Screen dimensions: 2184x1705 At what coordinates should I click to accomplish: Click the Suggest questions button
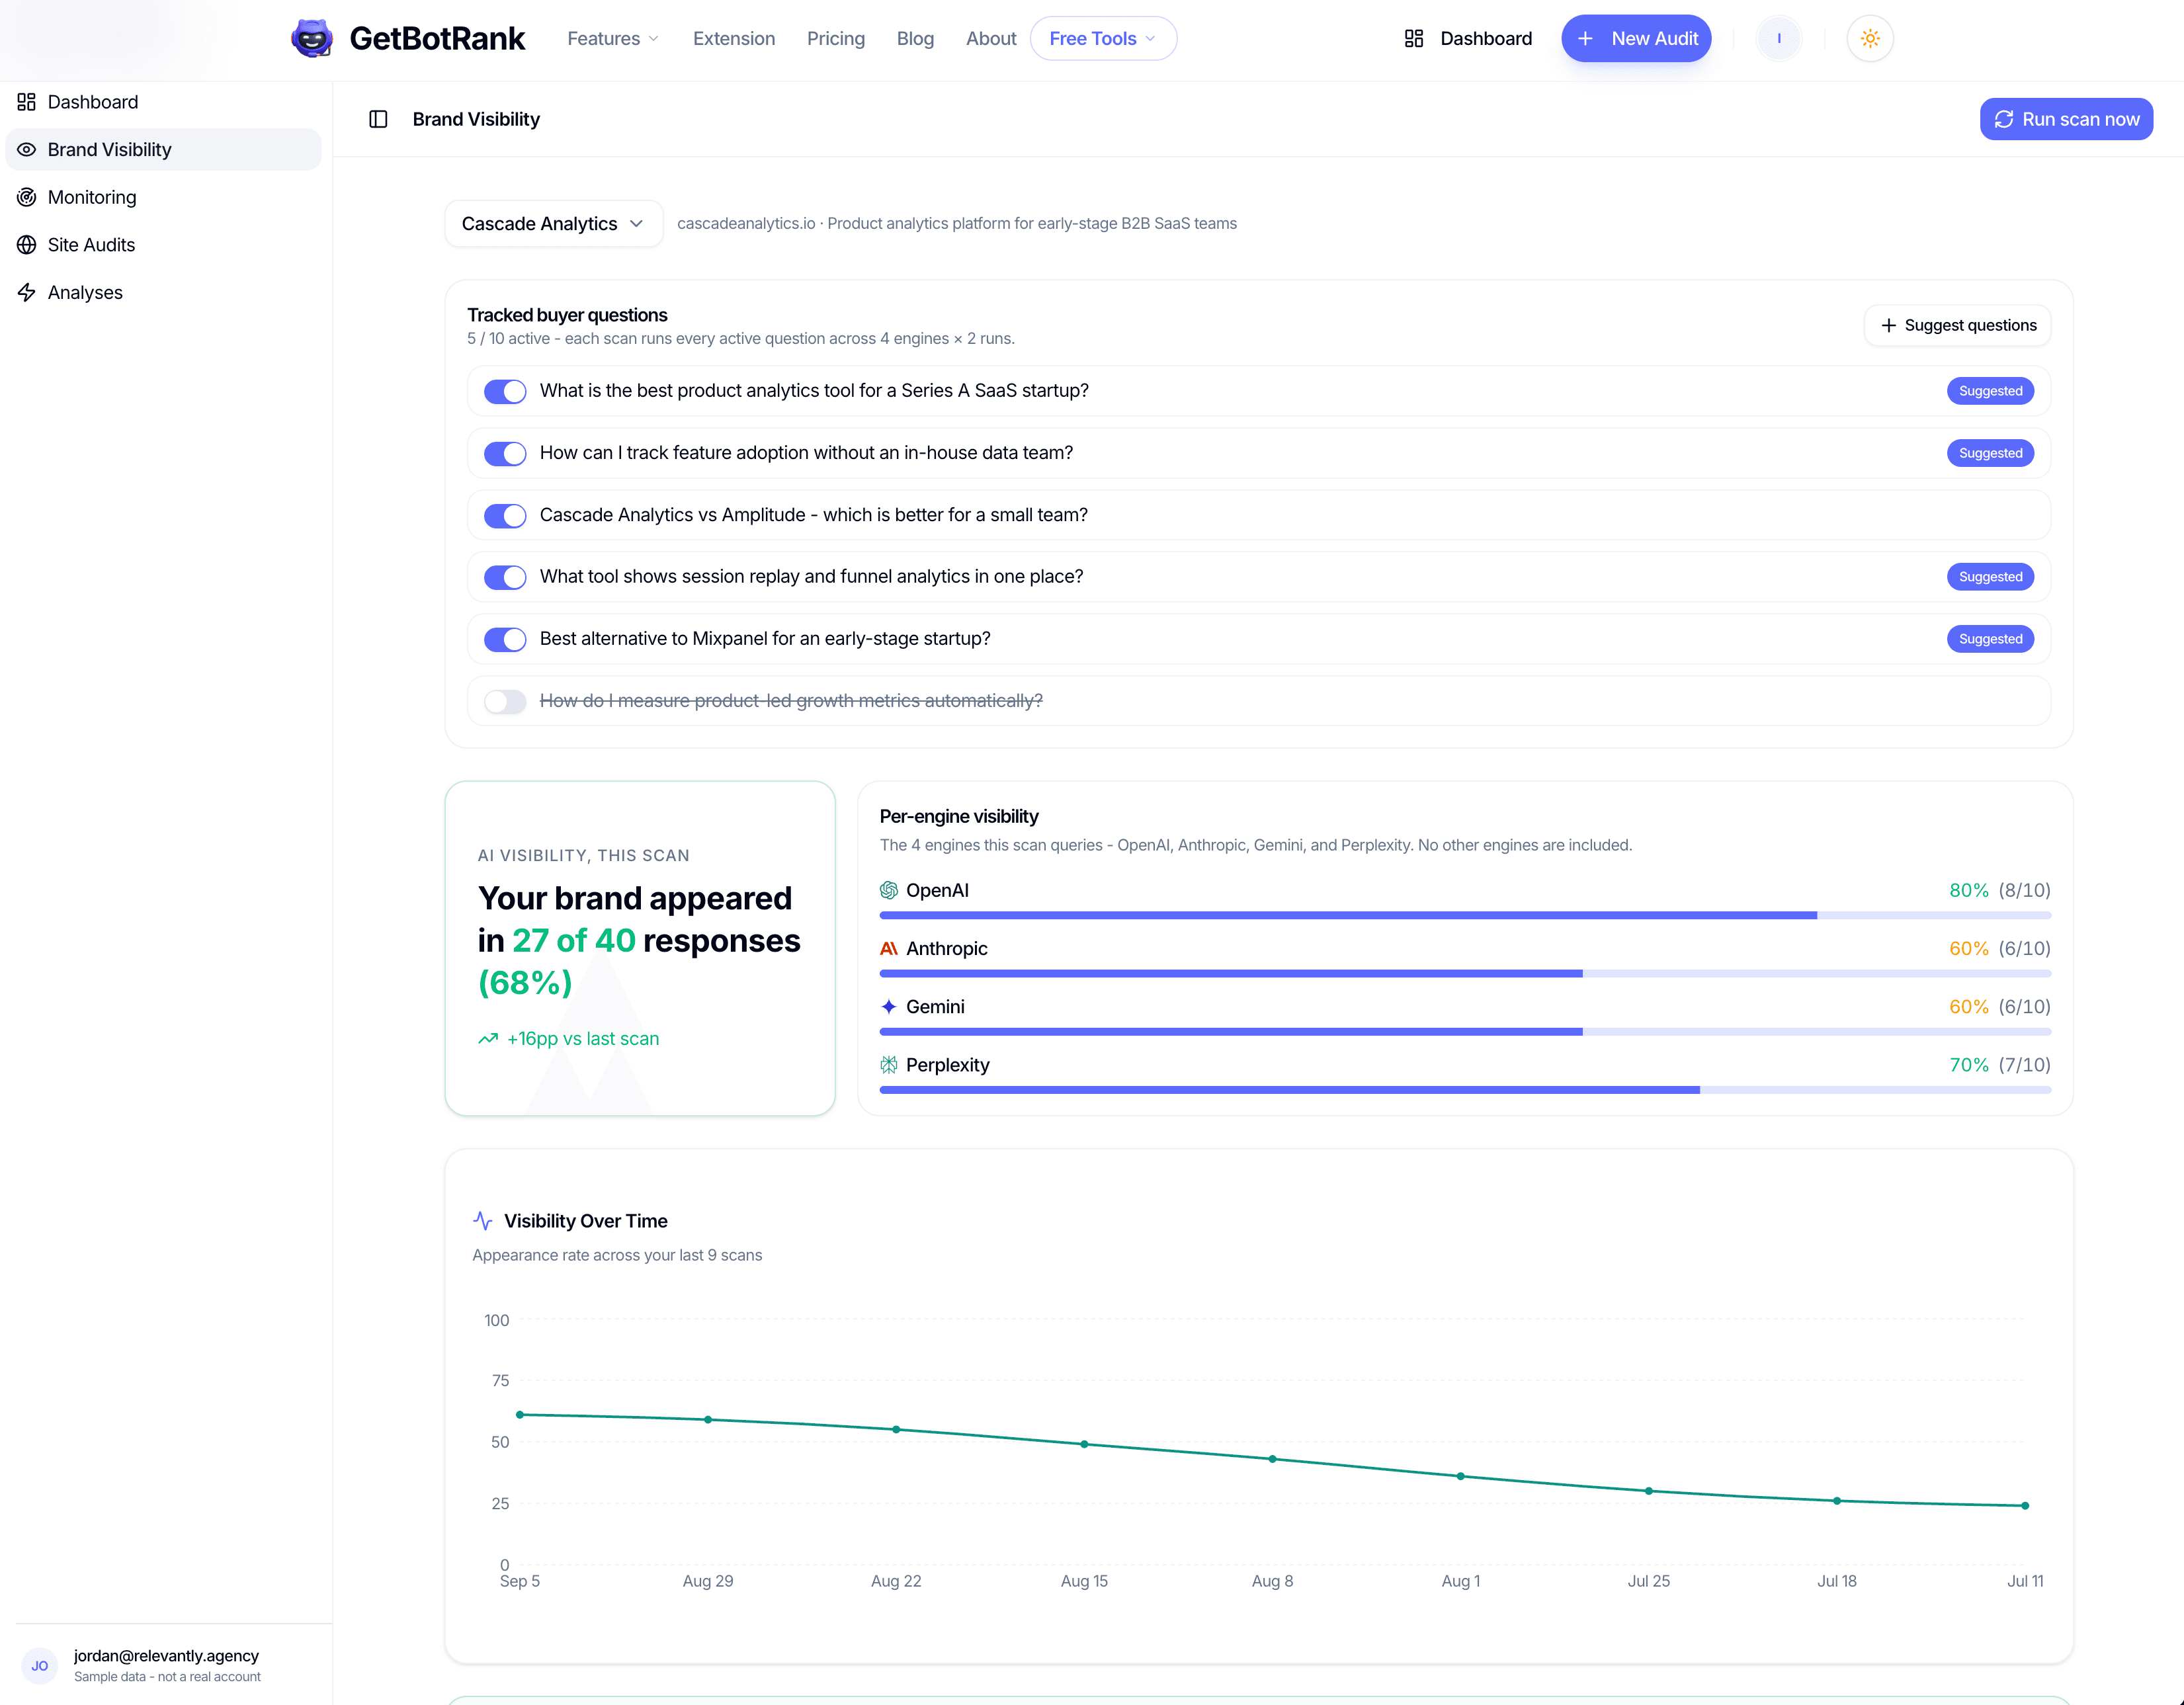1957,325
